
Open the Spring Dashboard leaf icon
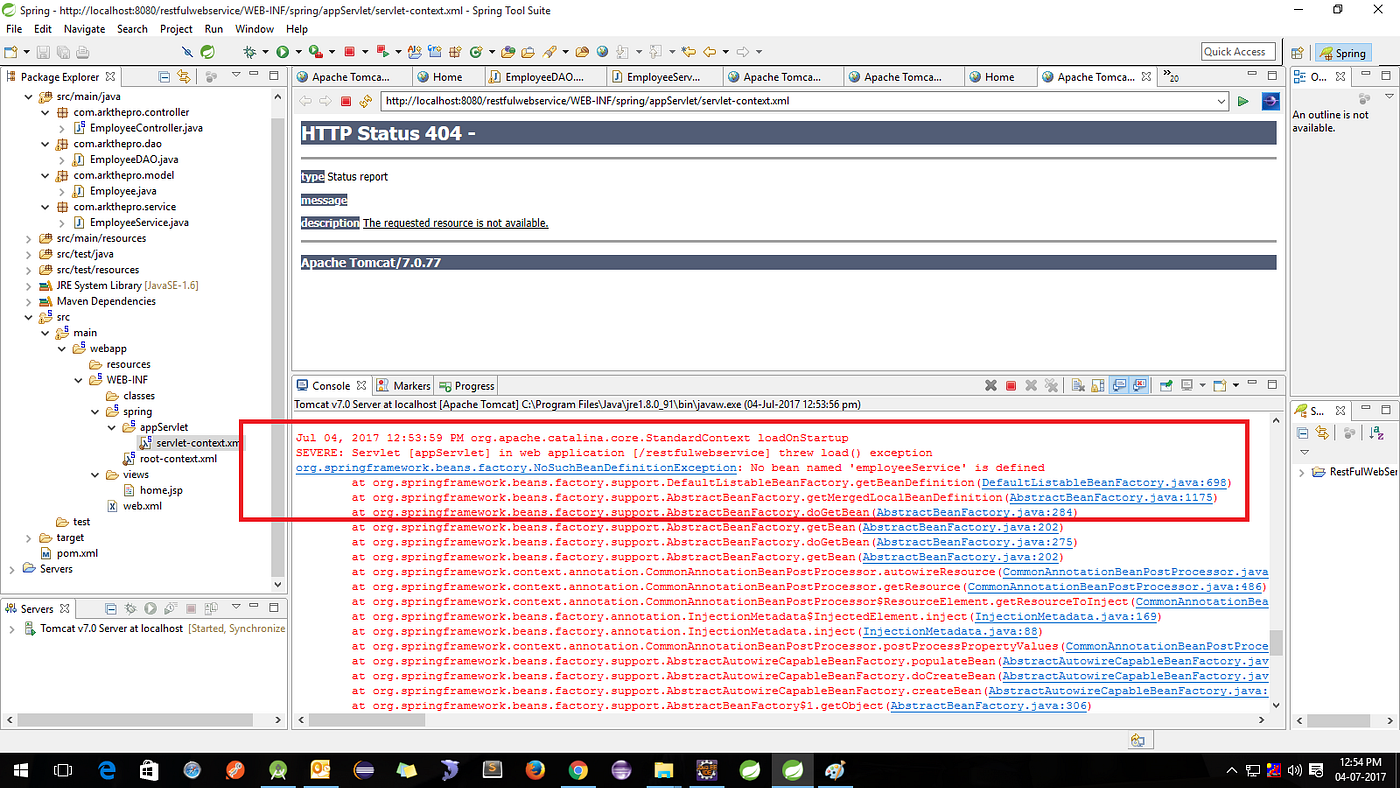click(x=208, y=52)
